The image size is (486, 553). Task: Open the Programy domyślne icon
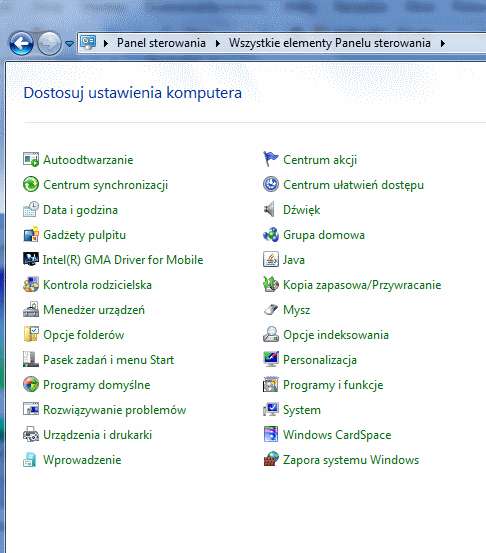point(31,385)
